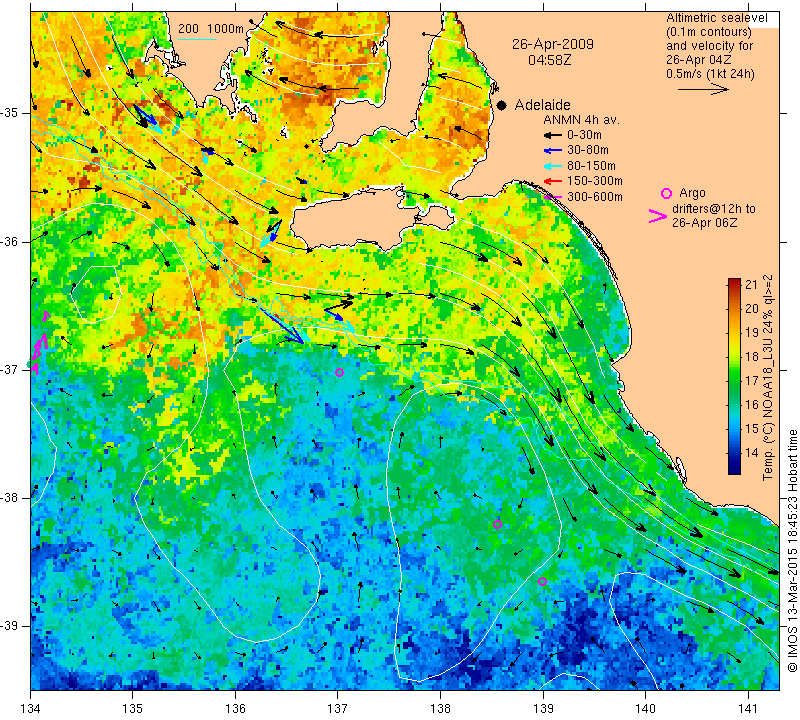Click the magenta drifter V symbol in legend
The height and width of the screenshot is (720, 800).
(657, 216)
